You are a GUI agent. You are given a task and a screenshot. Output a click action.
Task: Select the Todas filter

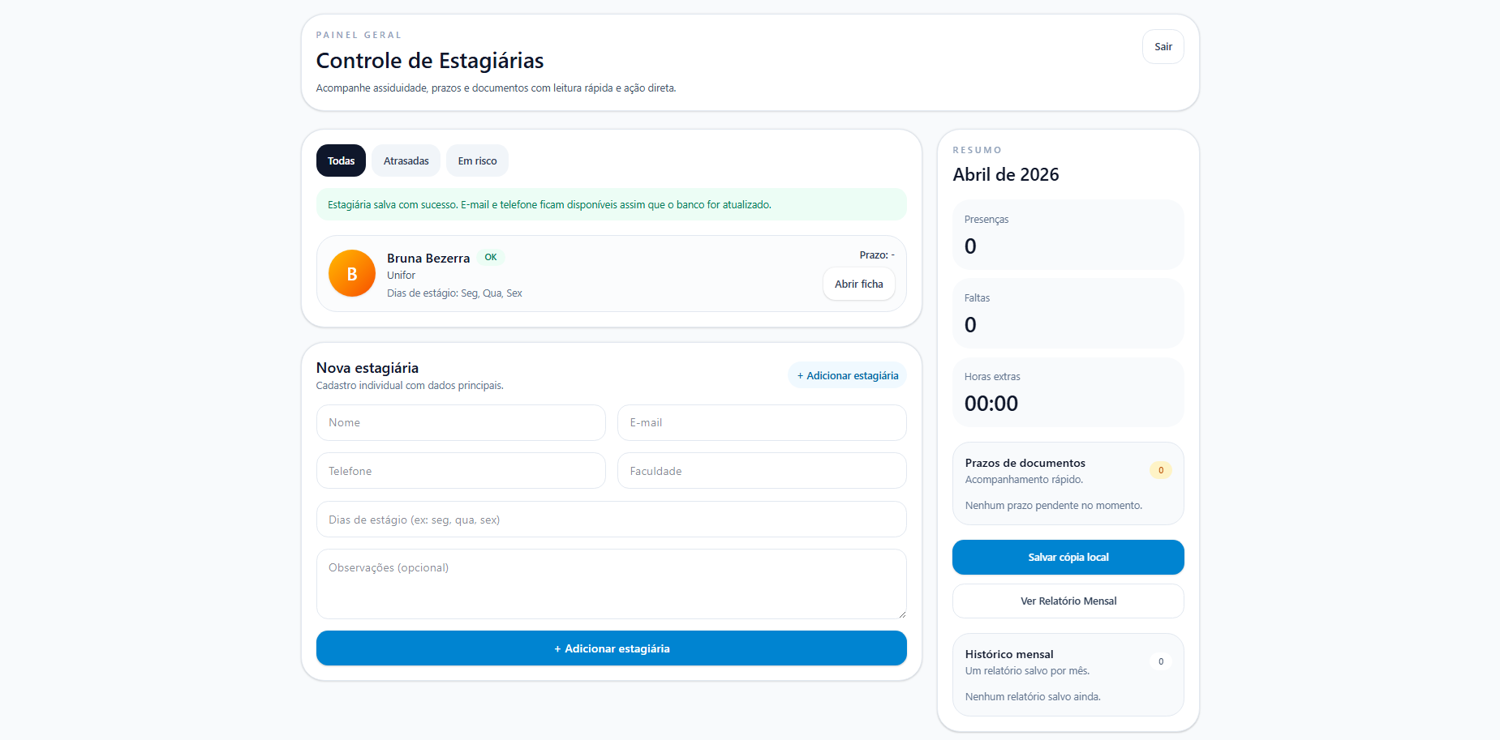(x=340, y=160)
